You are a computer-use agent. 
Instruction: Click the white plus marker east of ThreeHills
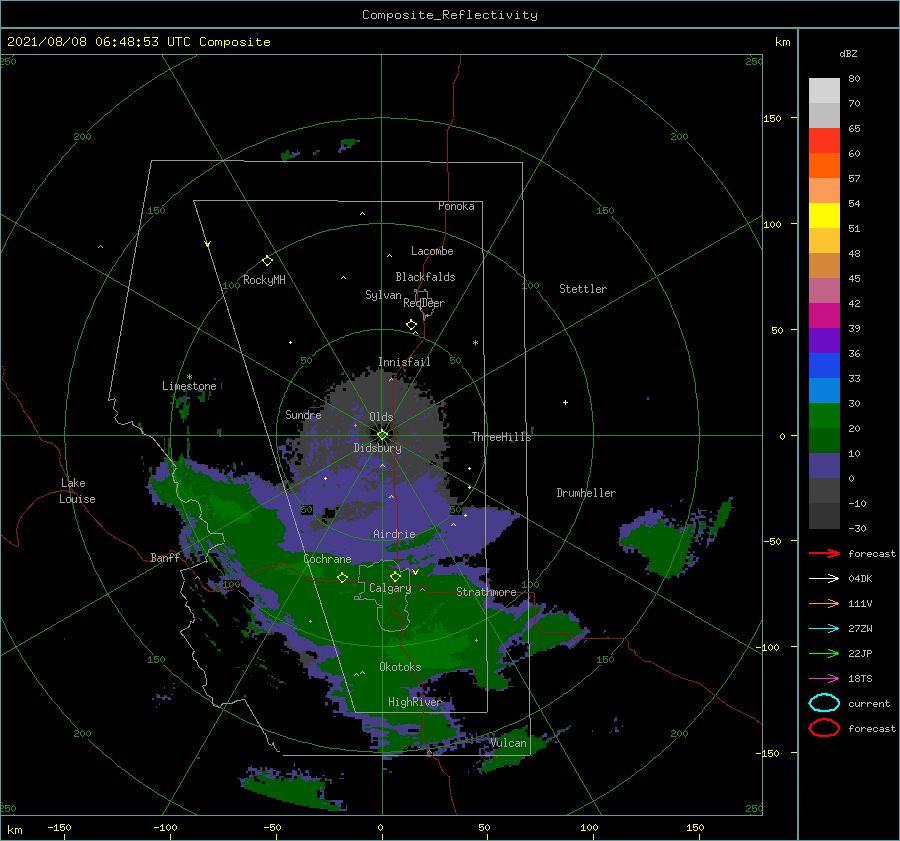point(565,402)
